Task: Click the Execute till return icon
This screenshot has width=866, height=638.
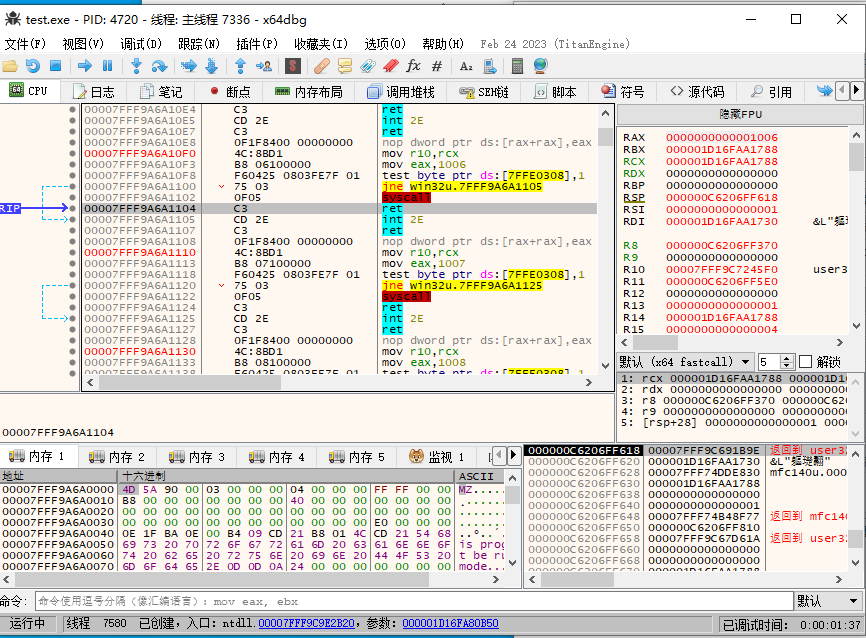Action: tap(240, 66)
